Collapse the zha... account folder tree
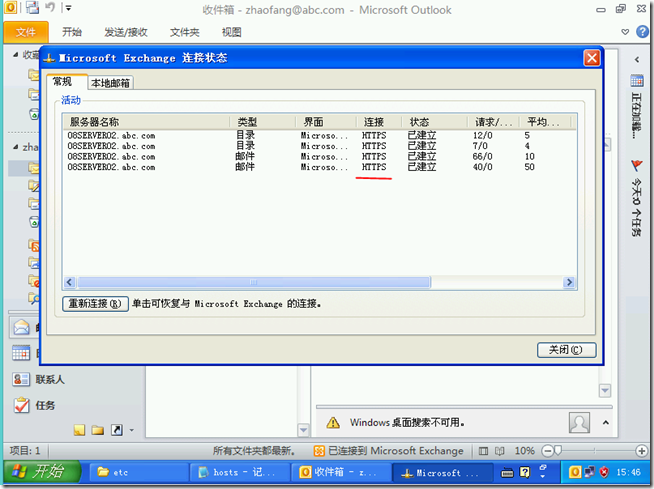Image resolution: width=654 pixels, height=489 pixels. (x=15, y=147)
